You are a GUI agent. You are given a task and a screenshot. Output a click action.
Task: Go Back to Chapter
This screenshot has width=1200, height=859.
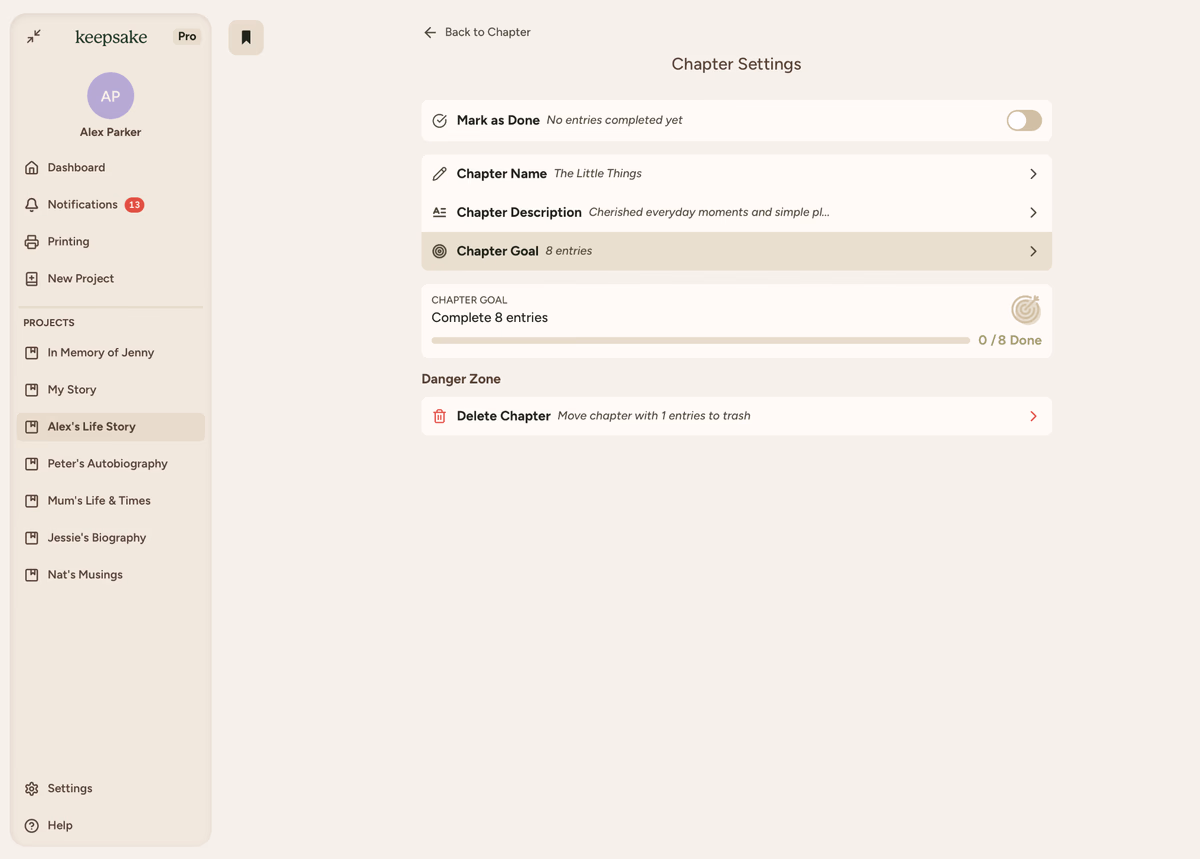[477, 32]
